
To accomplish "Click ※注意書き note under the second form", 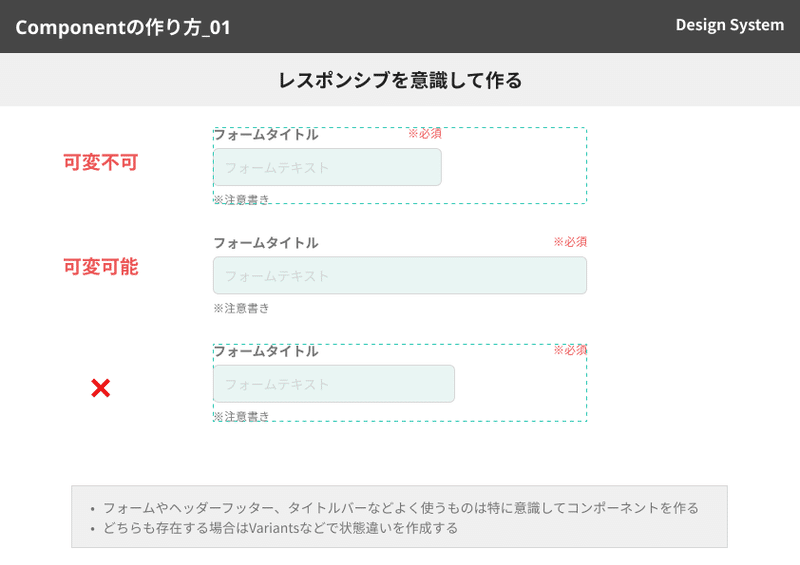I will (241, 308).
